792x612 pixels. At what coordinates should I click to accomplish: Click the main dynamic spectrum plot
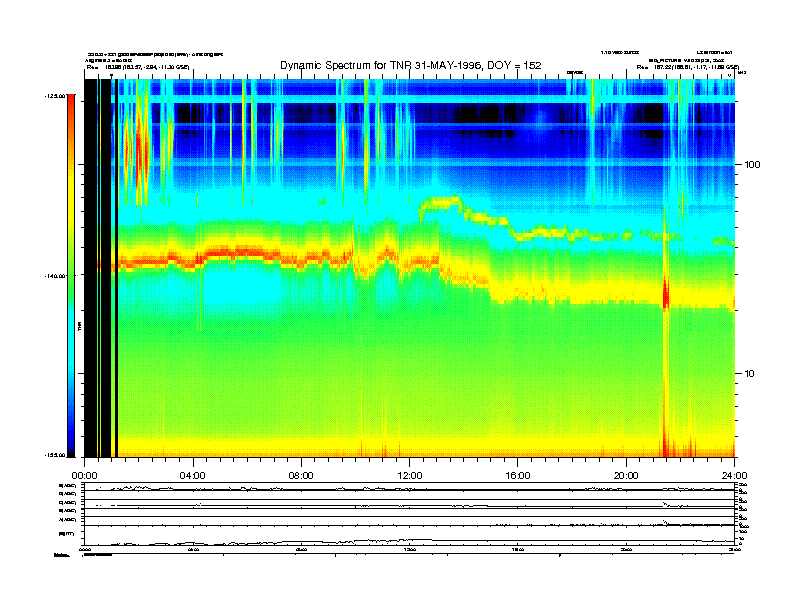point(410,268)
